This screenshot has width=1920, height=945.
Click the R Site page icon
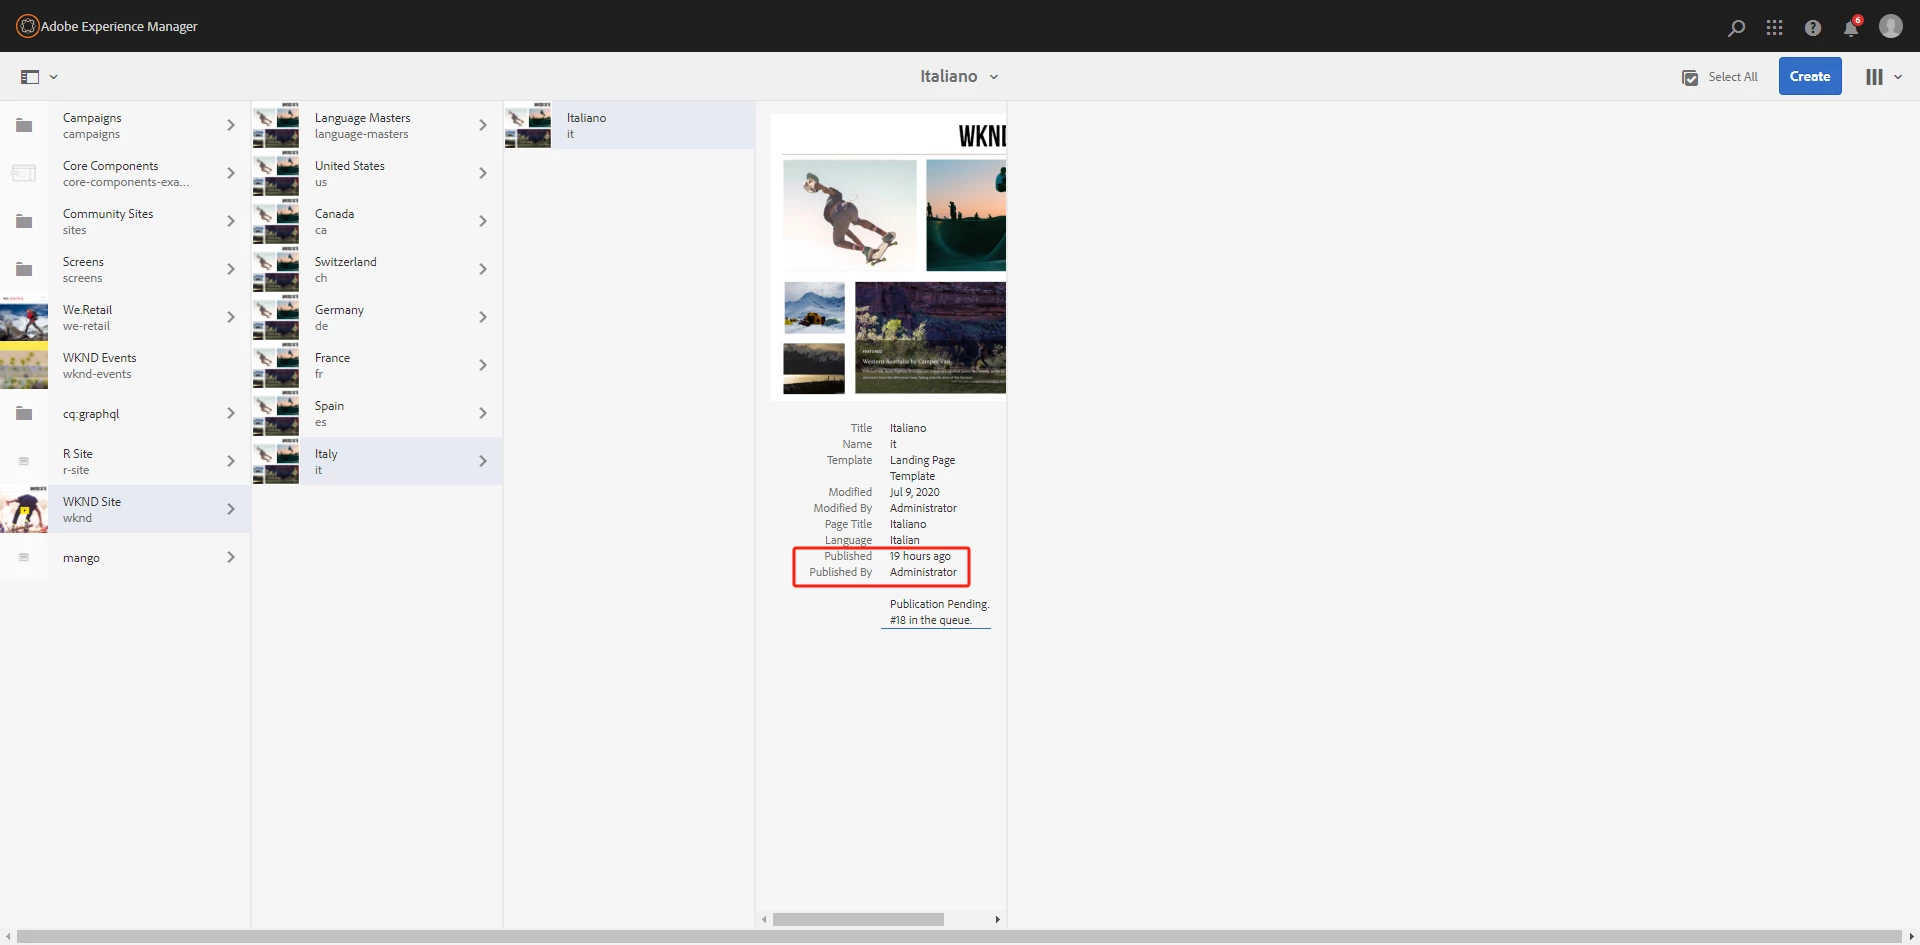click(24, 461)
